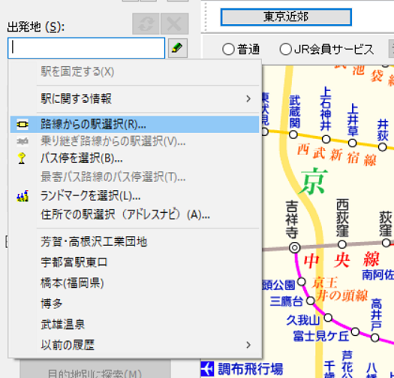Select the JR会員サービス radio button
This screenshot has width=394, height=378.
click(x=286, y=49)
